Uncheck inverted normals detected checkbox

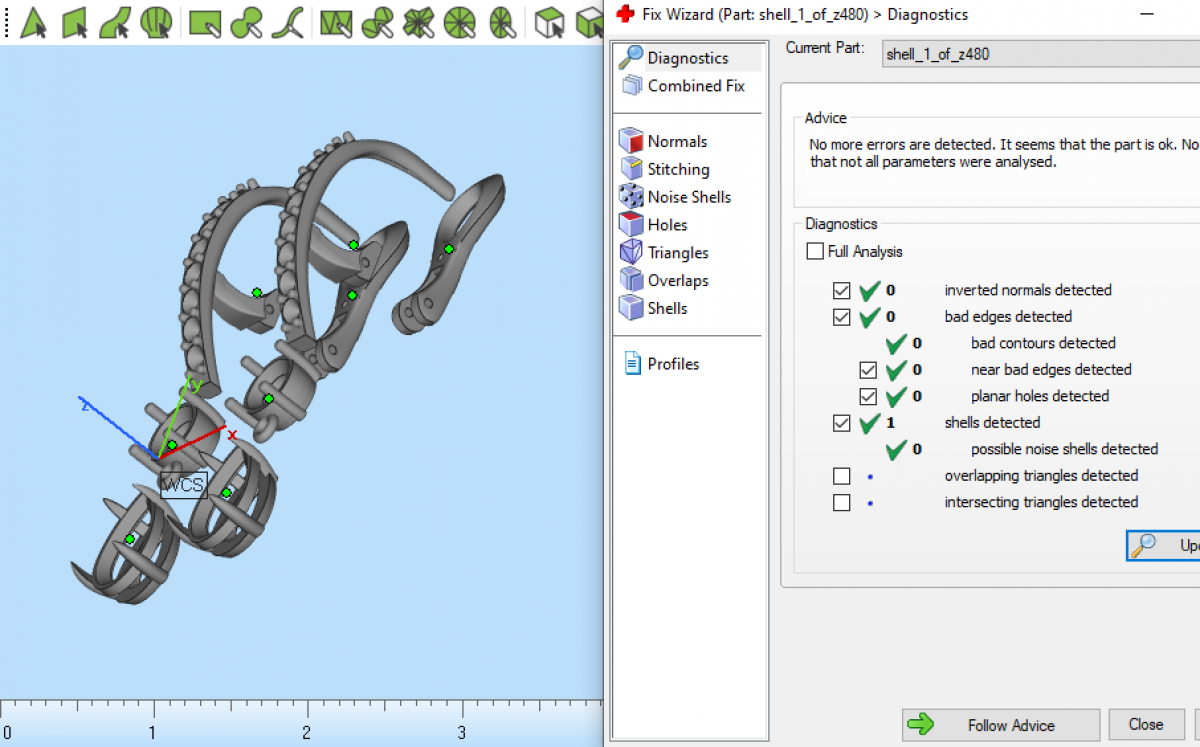pos(842,291)
